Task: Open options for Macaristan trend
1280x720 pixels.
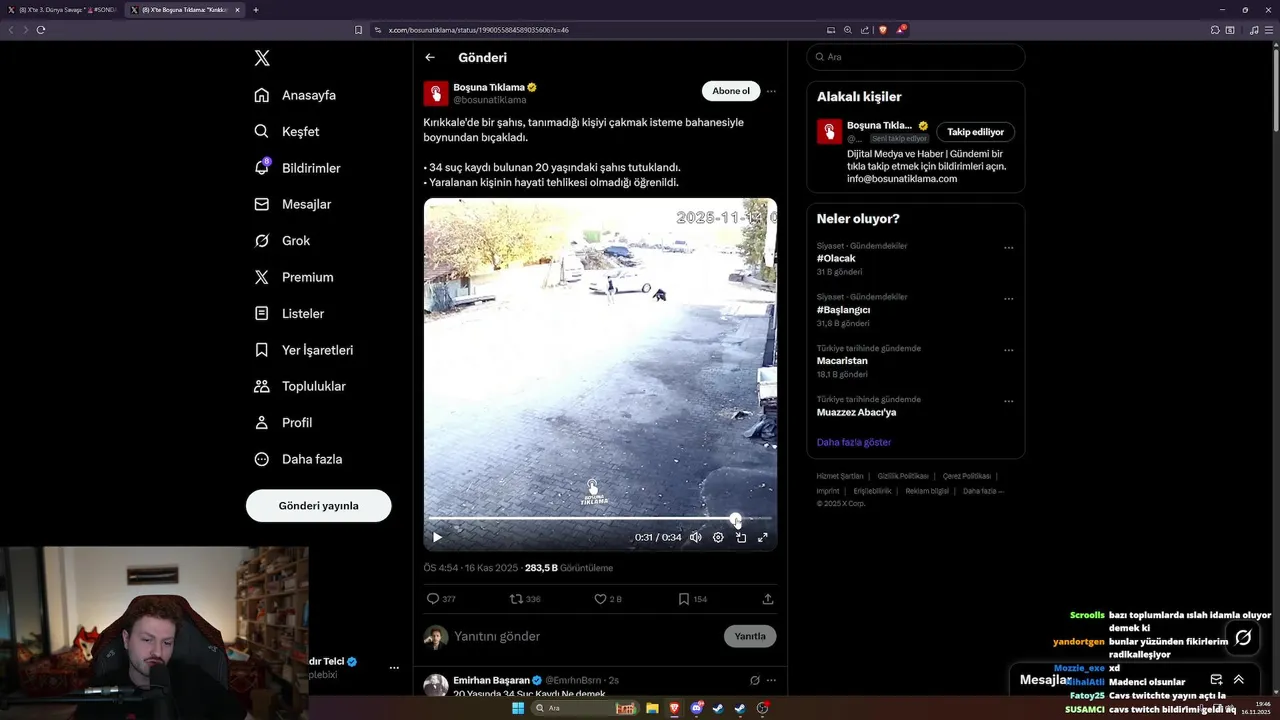Action: click(x=1008, y=350)
